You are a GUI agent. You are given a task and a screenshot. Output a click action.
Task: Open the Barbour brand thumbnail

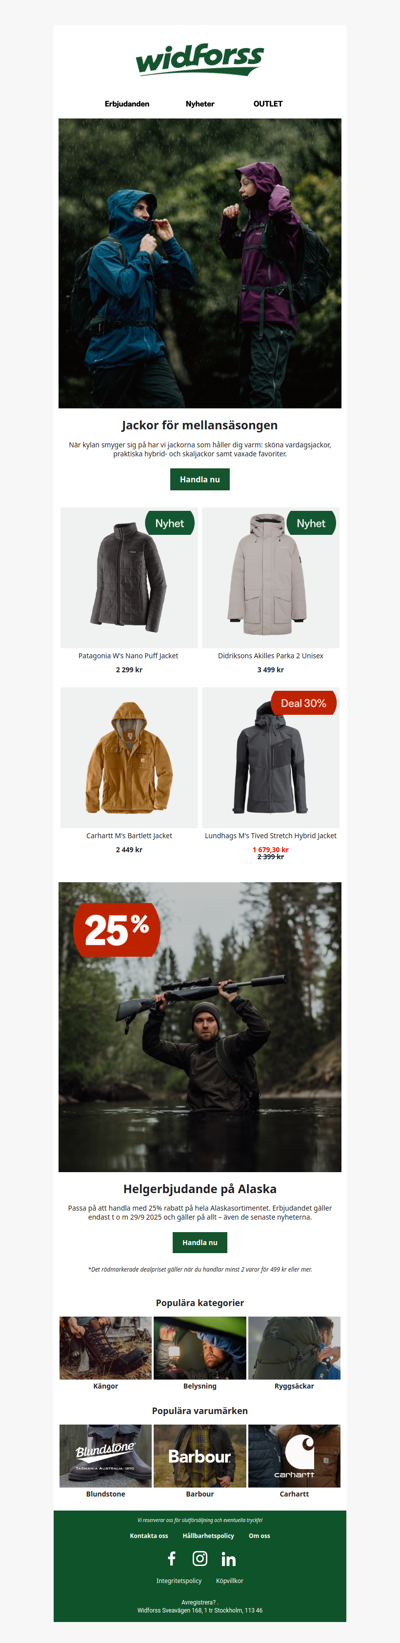point(200,1456)
